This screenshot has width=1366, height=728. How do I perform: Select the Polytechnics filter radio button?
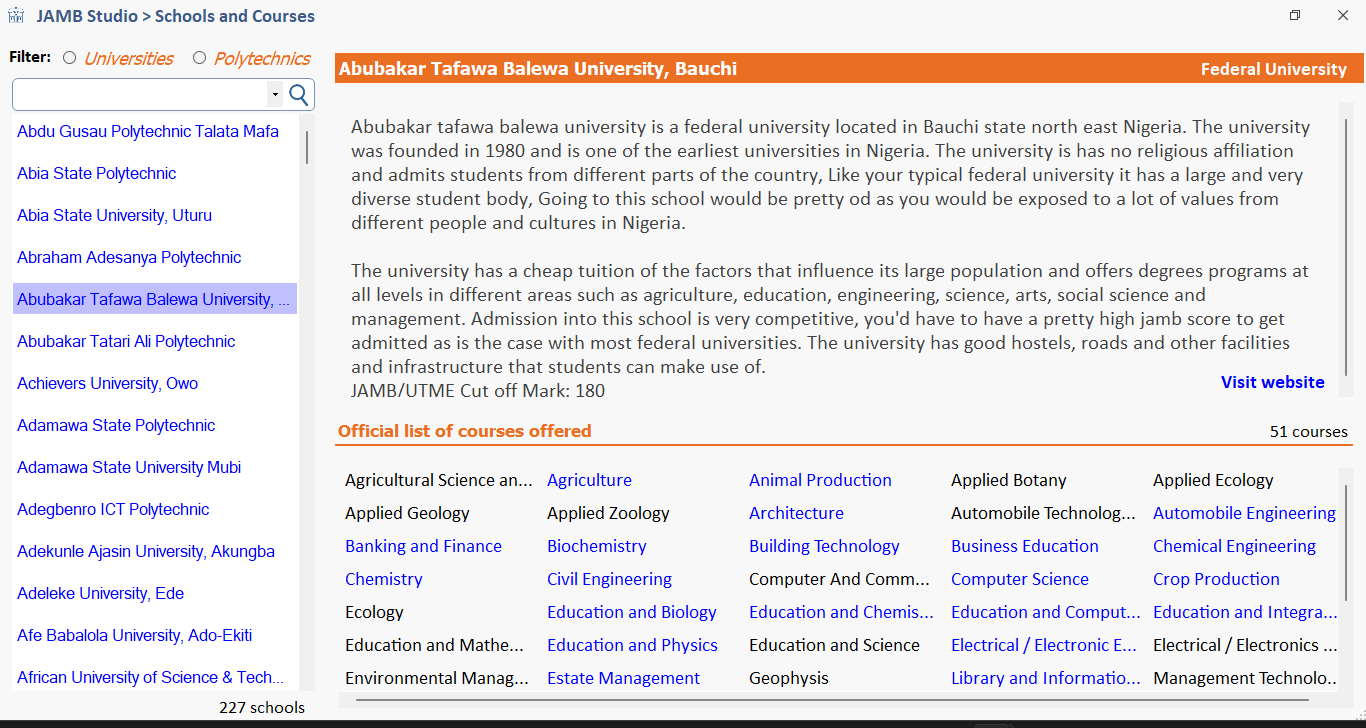click(199, 58)
